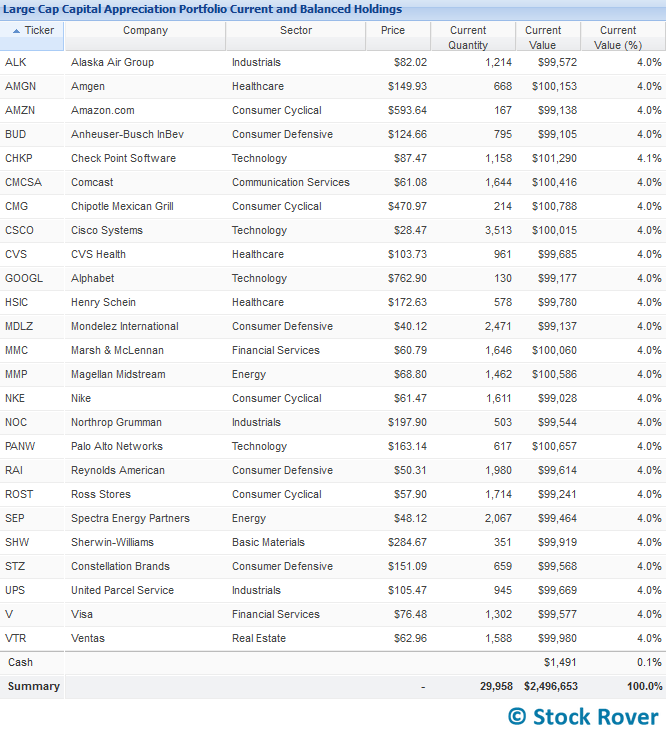Click the ascending sort arrow beside Ticker

(16, 31)
